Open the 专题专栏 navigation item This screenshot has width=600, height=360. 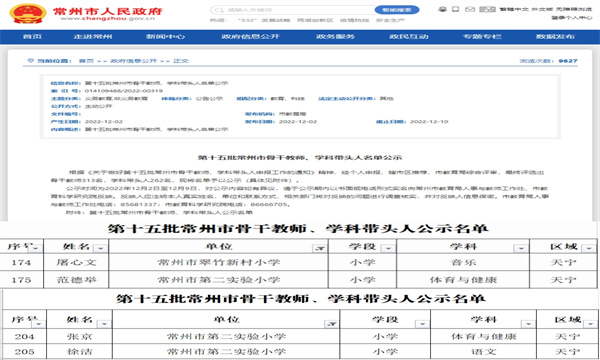[x=482, y=37]
